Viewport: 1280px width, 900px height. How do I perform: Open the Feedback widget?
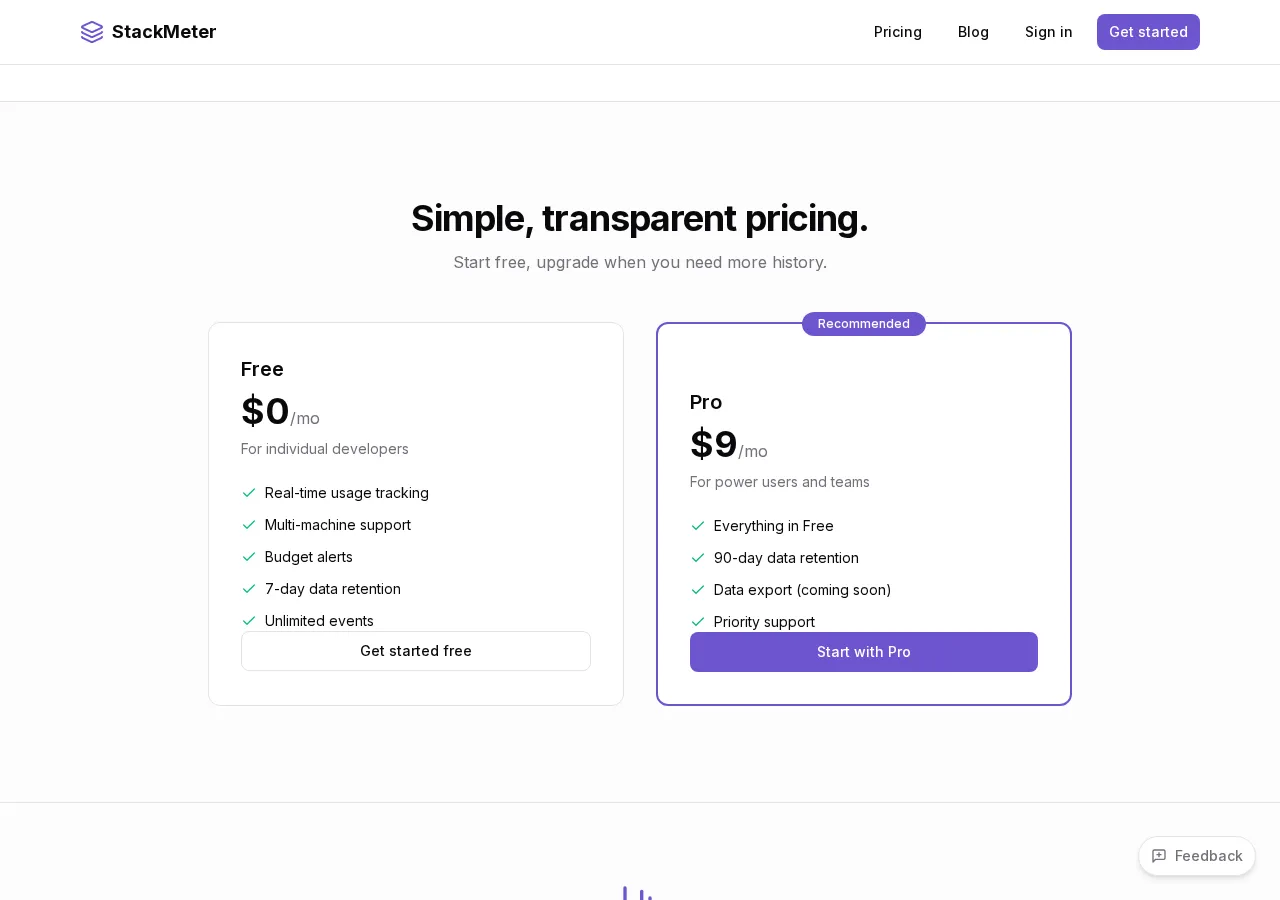tap(1196, 856)
